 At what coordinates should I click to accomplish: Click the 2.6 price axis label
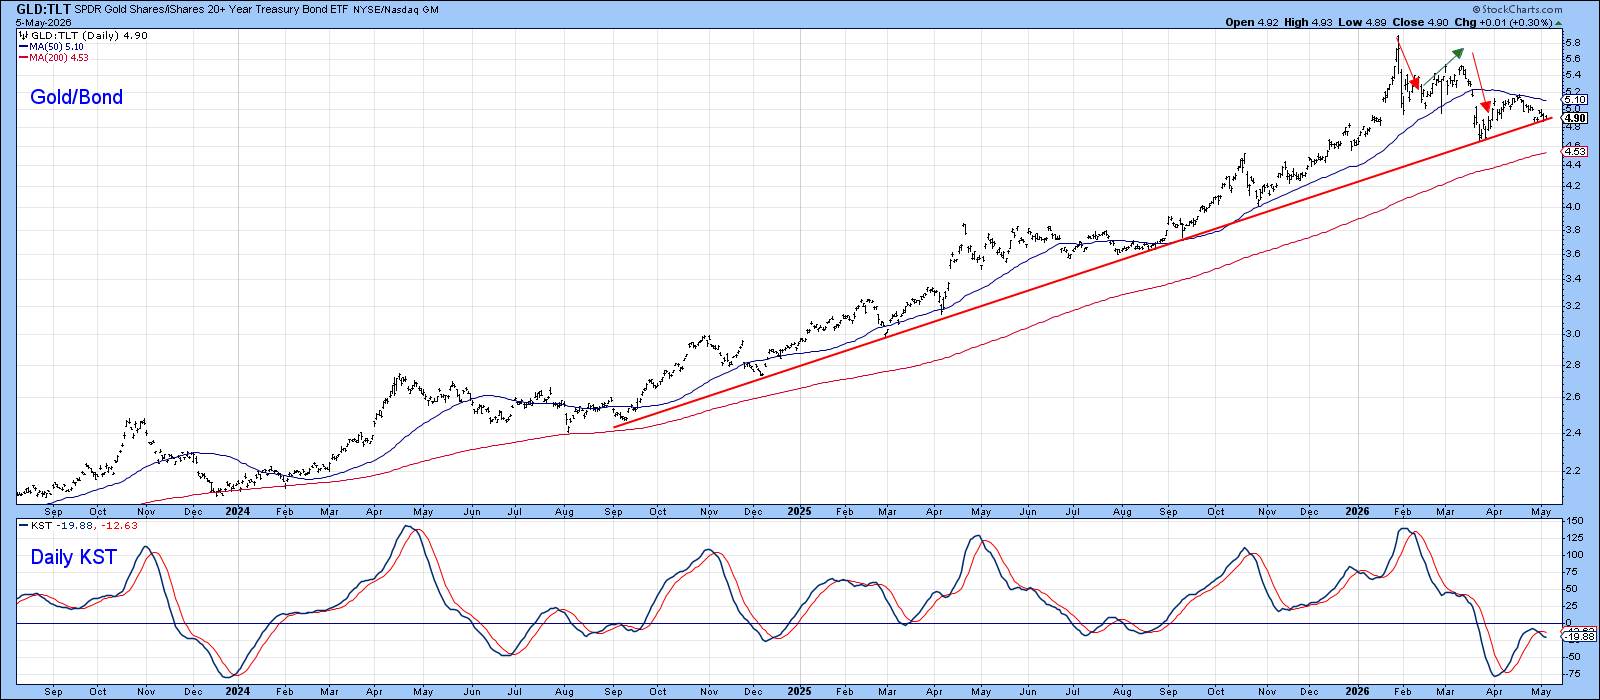click(x=1572, y=397)
